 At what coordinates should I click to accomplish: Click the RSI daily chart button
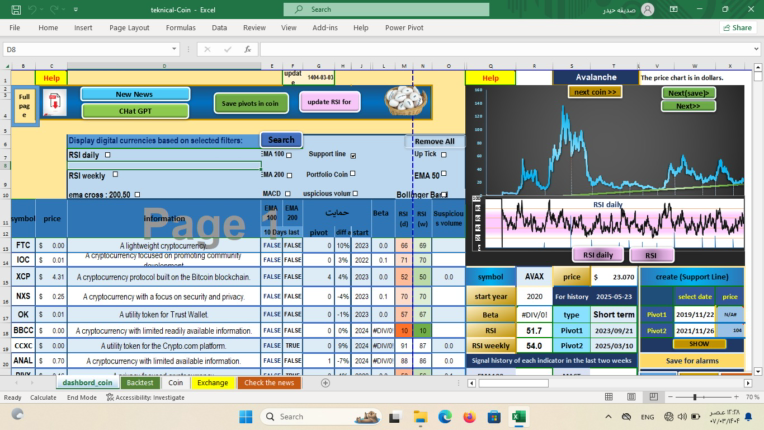tap(598, 255)
